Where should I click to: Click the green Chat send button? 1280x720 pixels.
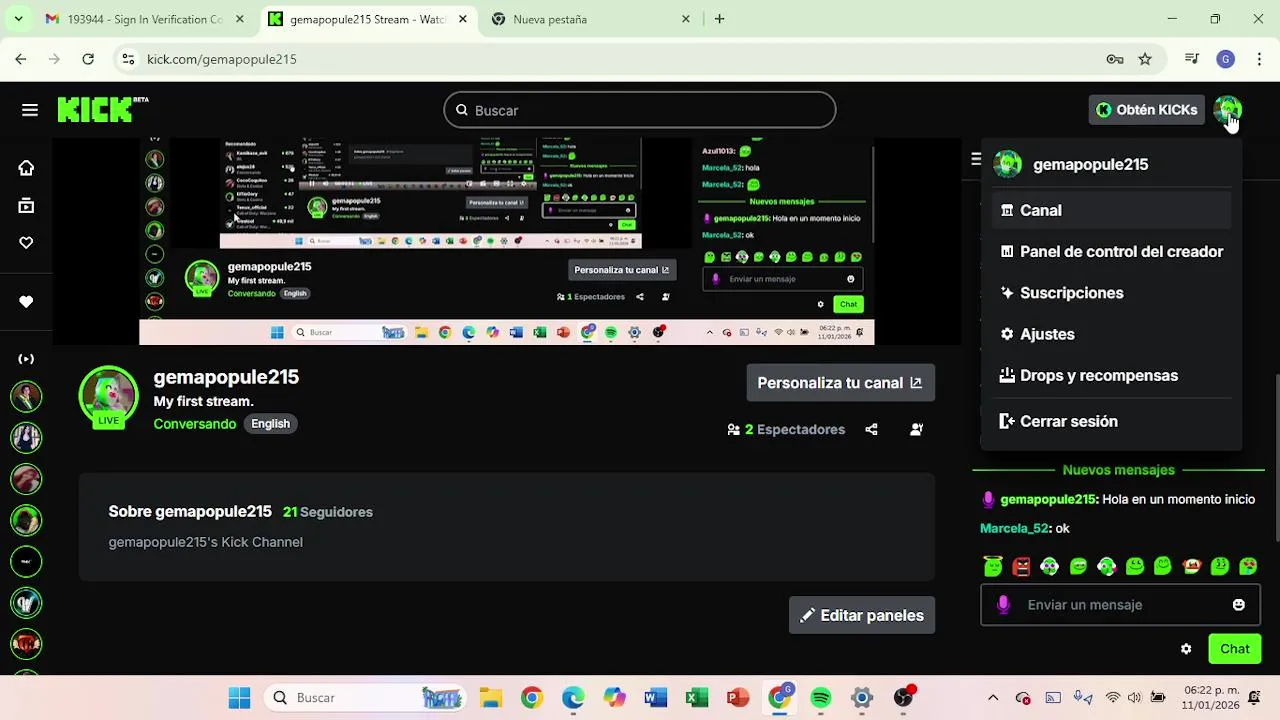coord(1234,649)
